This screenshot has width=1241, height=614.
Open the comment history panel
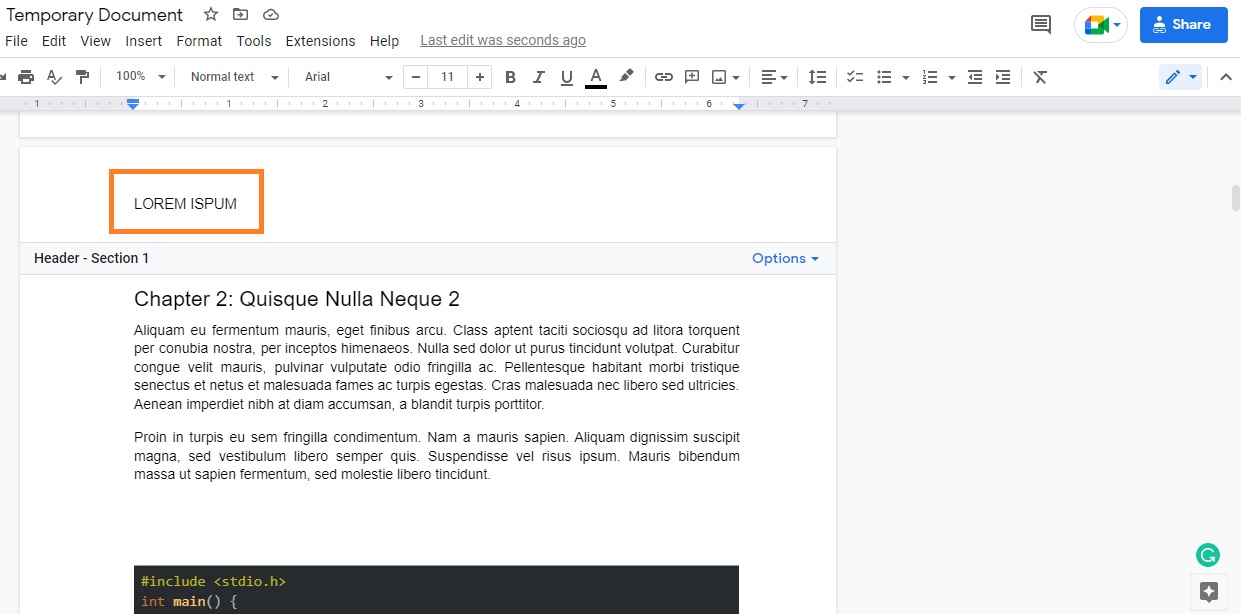(x=1039, y=23)
